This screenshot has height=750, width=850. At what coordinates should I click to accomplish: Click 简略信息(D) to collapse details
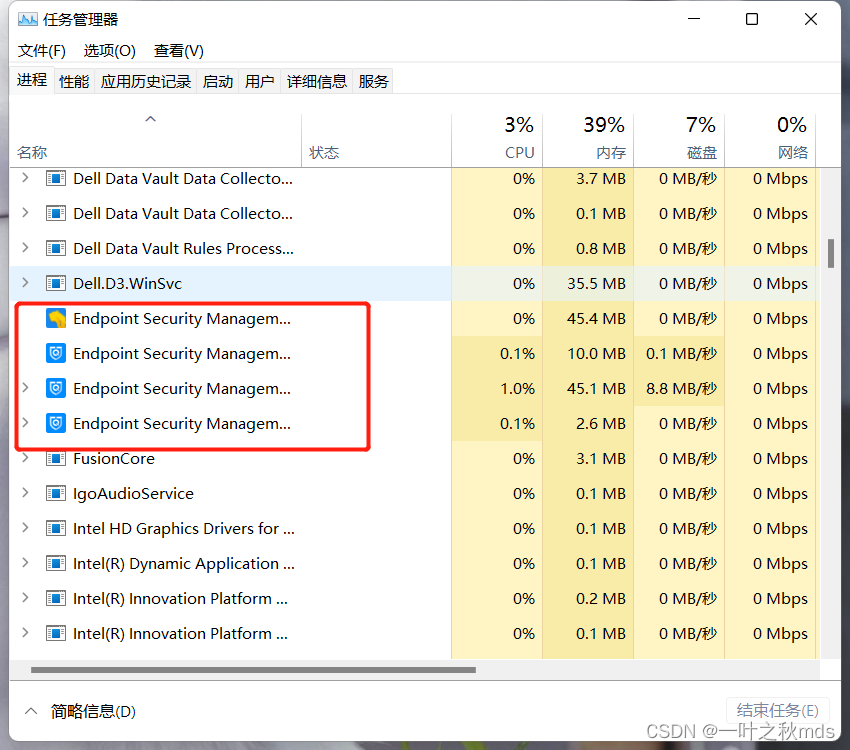tap(81, 711)
